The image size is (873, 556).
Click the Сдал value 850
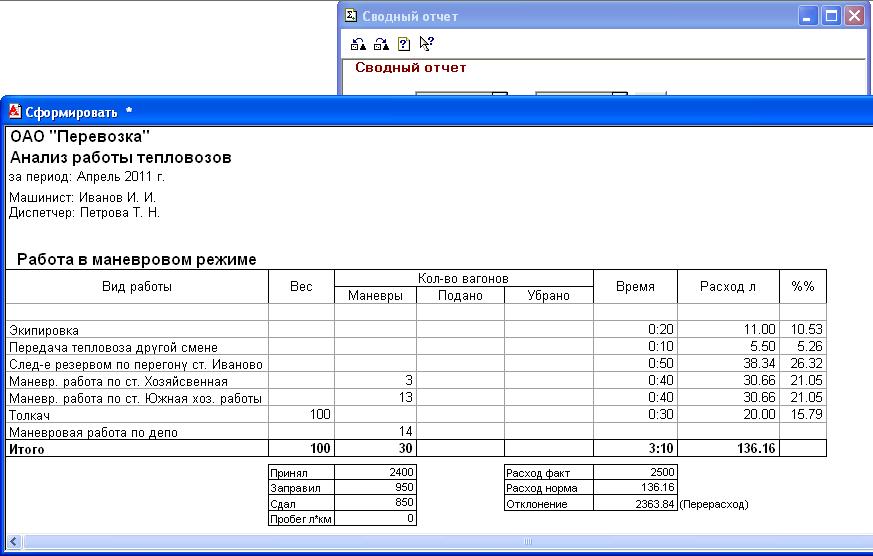(404, 503)
